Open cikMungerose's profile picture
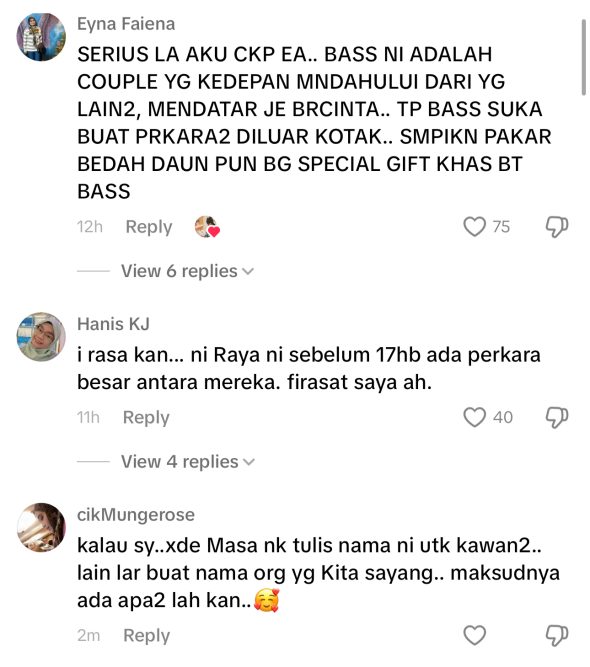 [x=41, y=527]
